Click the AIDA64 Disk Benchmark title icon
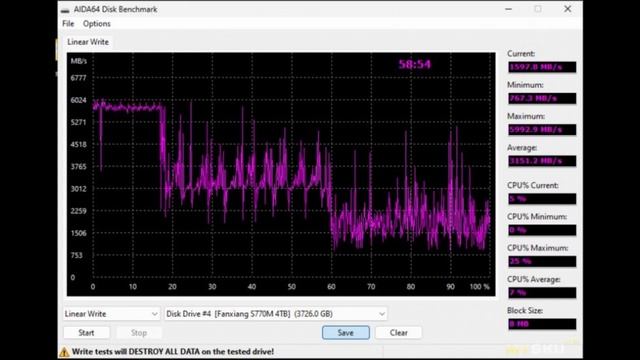This screenshot has width=640, height=360. pos(65,10)
